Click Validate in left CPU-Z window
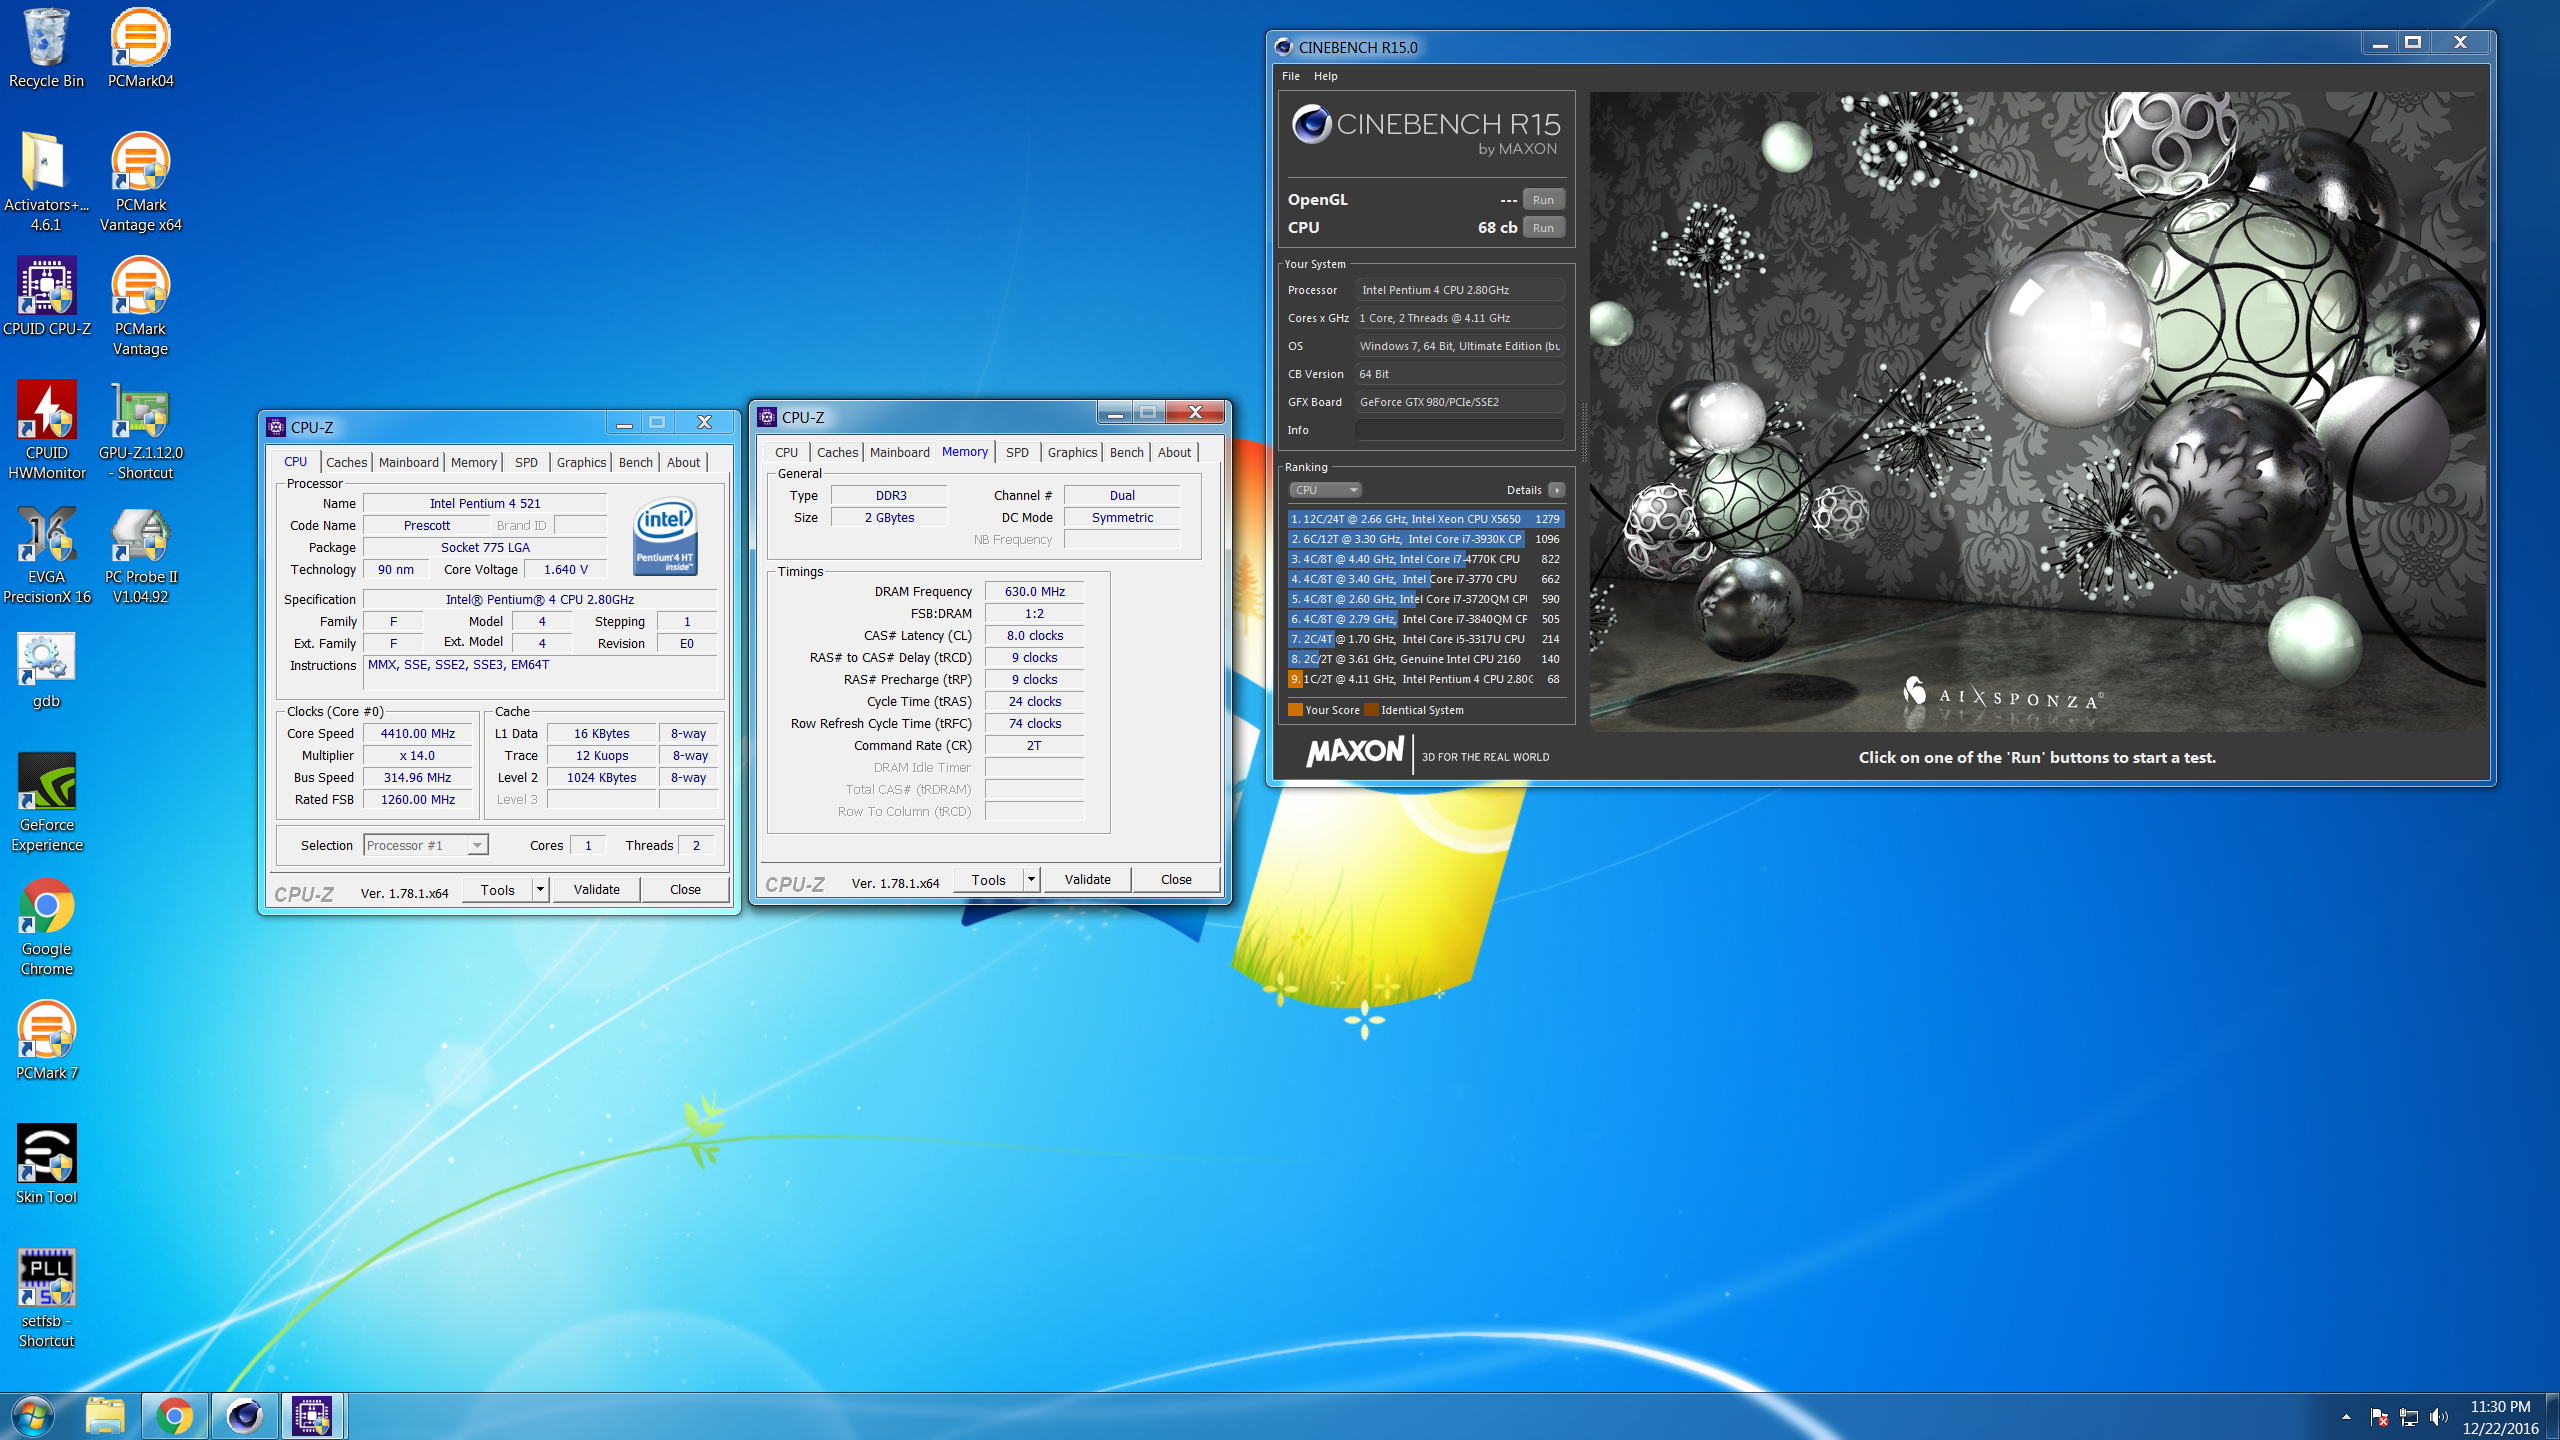This screenshot has width=2560, height=1440. pyautogui.click(x=596, y=889)
